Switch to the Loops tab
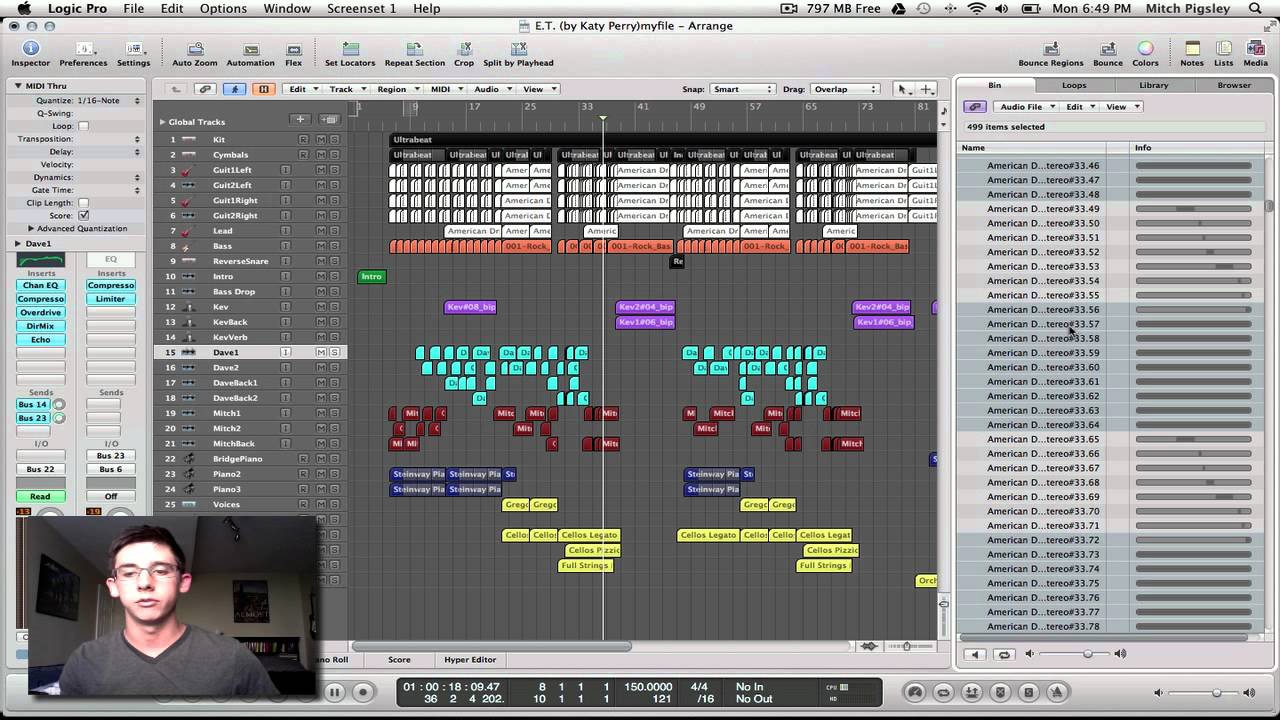1280x720 pixels. coord(1074,85)
